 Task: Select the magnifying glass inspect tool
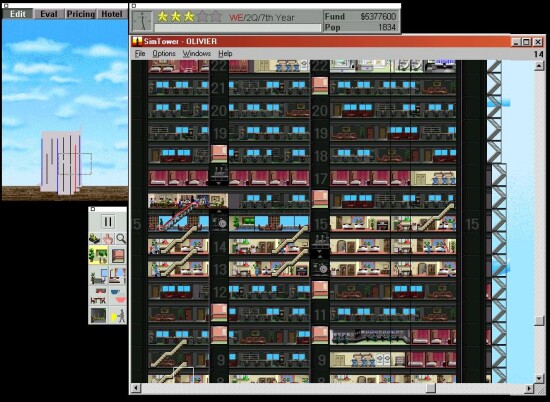[x=121, y=239]
